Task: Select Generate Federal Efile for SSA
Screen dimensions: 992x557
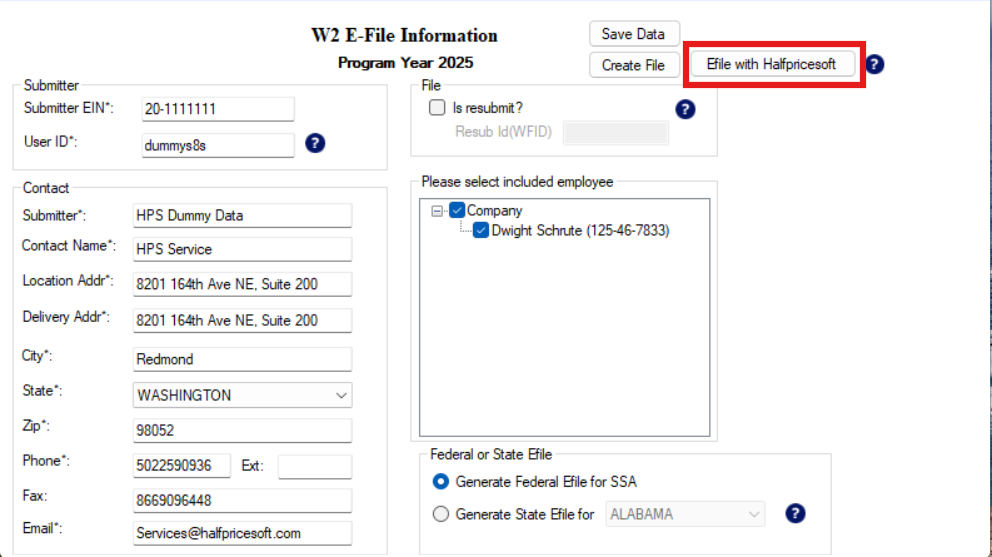Action: coord(441,482)
